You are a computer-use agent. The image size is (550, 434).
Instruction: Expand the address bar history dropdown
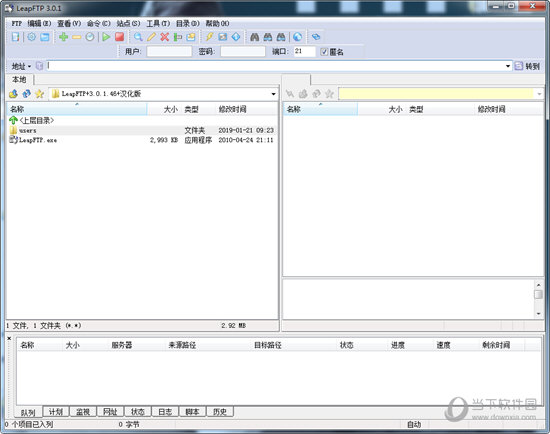click(508, 66)
